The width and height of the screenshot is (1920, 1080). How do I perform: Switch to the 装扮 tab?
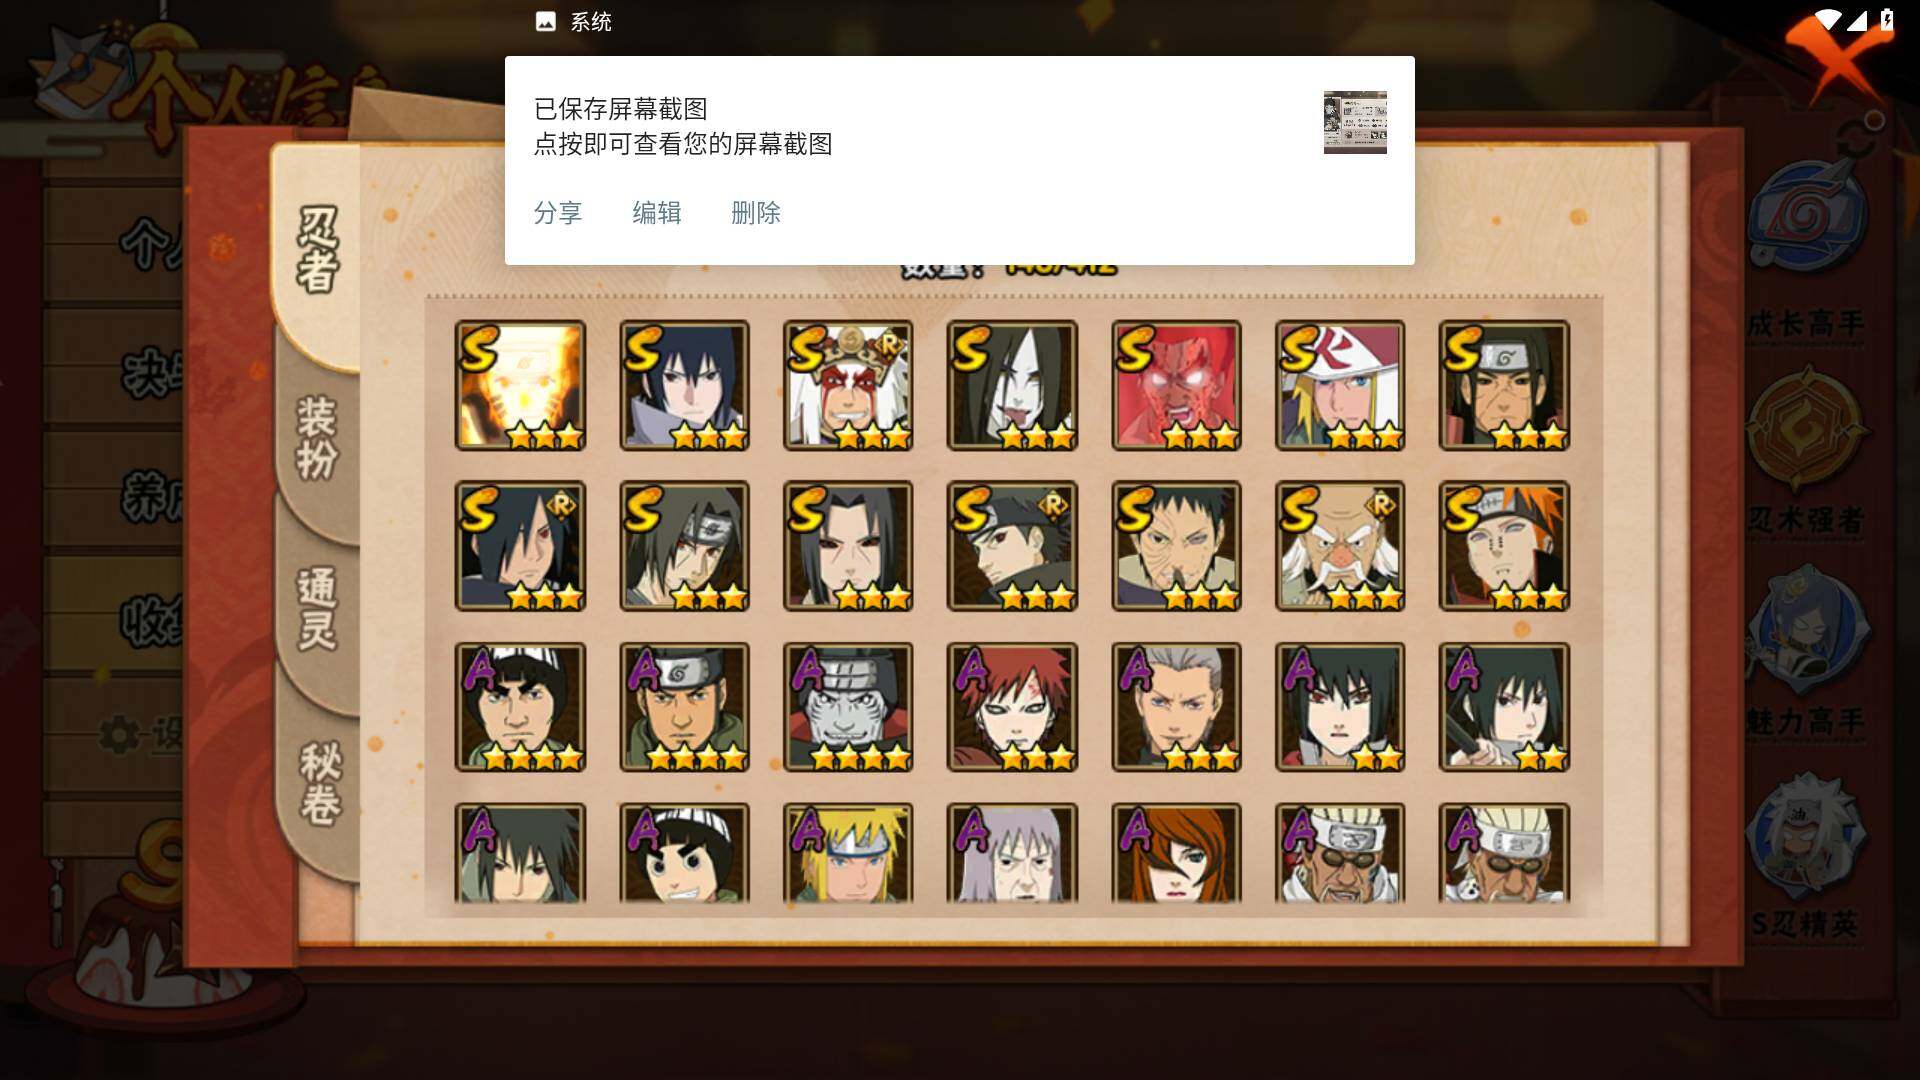point(318,438)
